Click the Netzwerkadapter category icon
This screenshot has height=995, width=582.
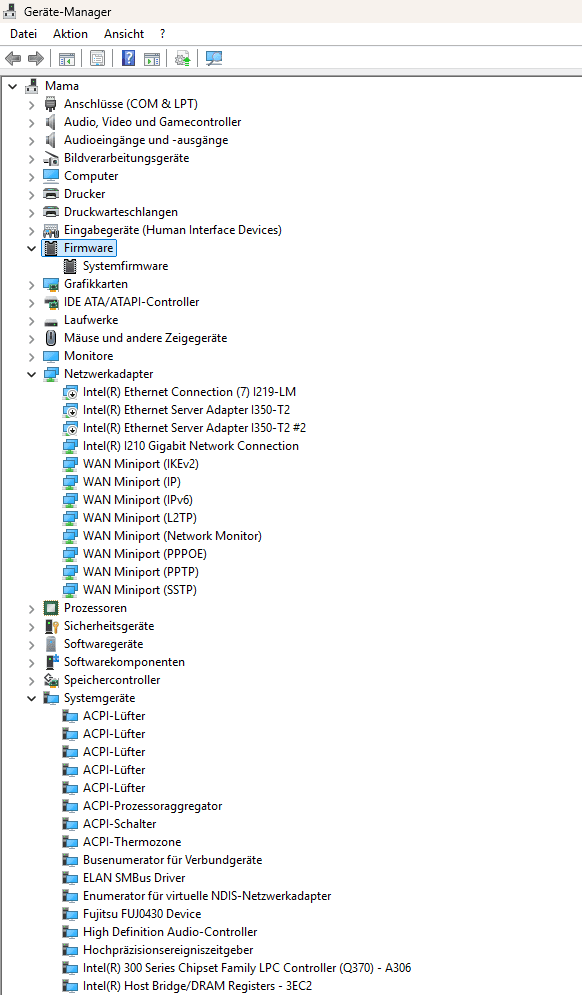(51, 374)
